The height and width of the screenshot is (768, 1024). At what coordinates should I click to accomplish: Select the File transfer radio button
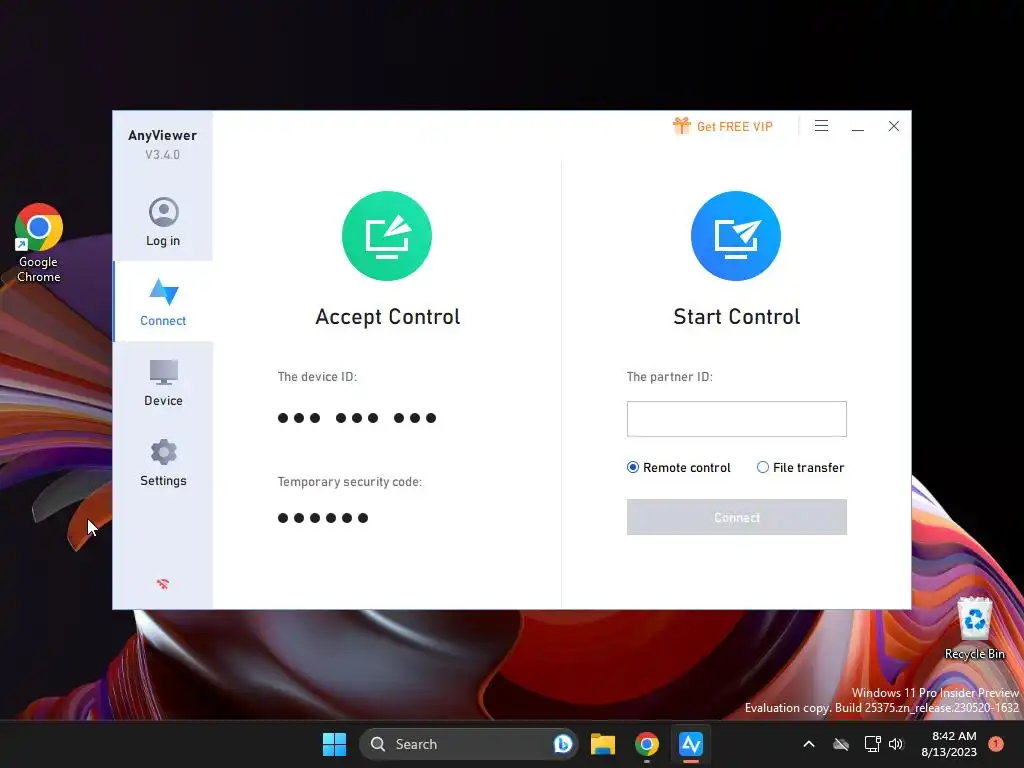(763, 467)
